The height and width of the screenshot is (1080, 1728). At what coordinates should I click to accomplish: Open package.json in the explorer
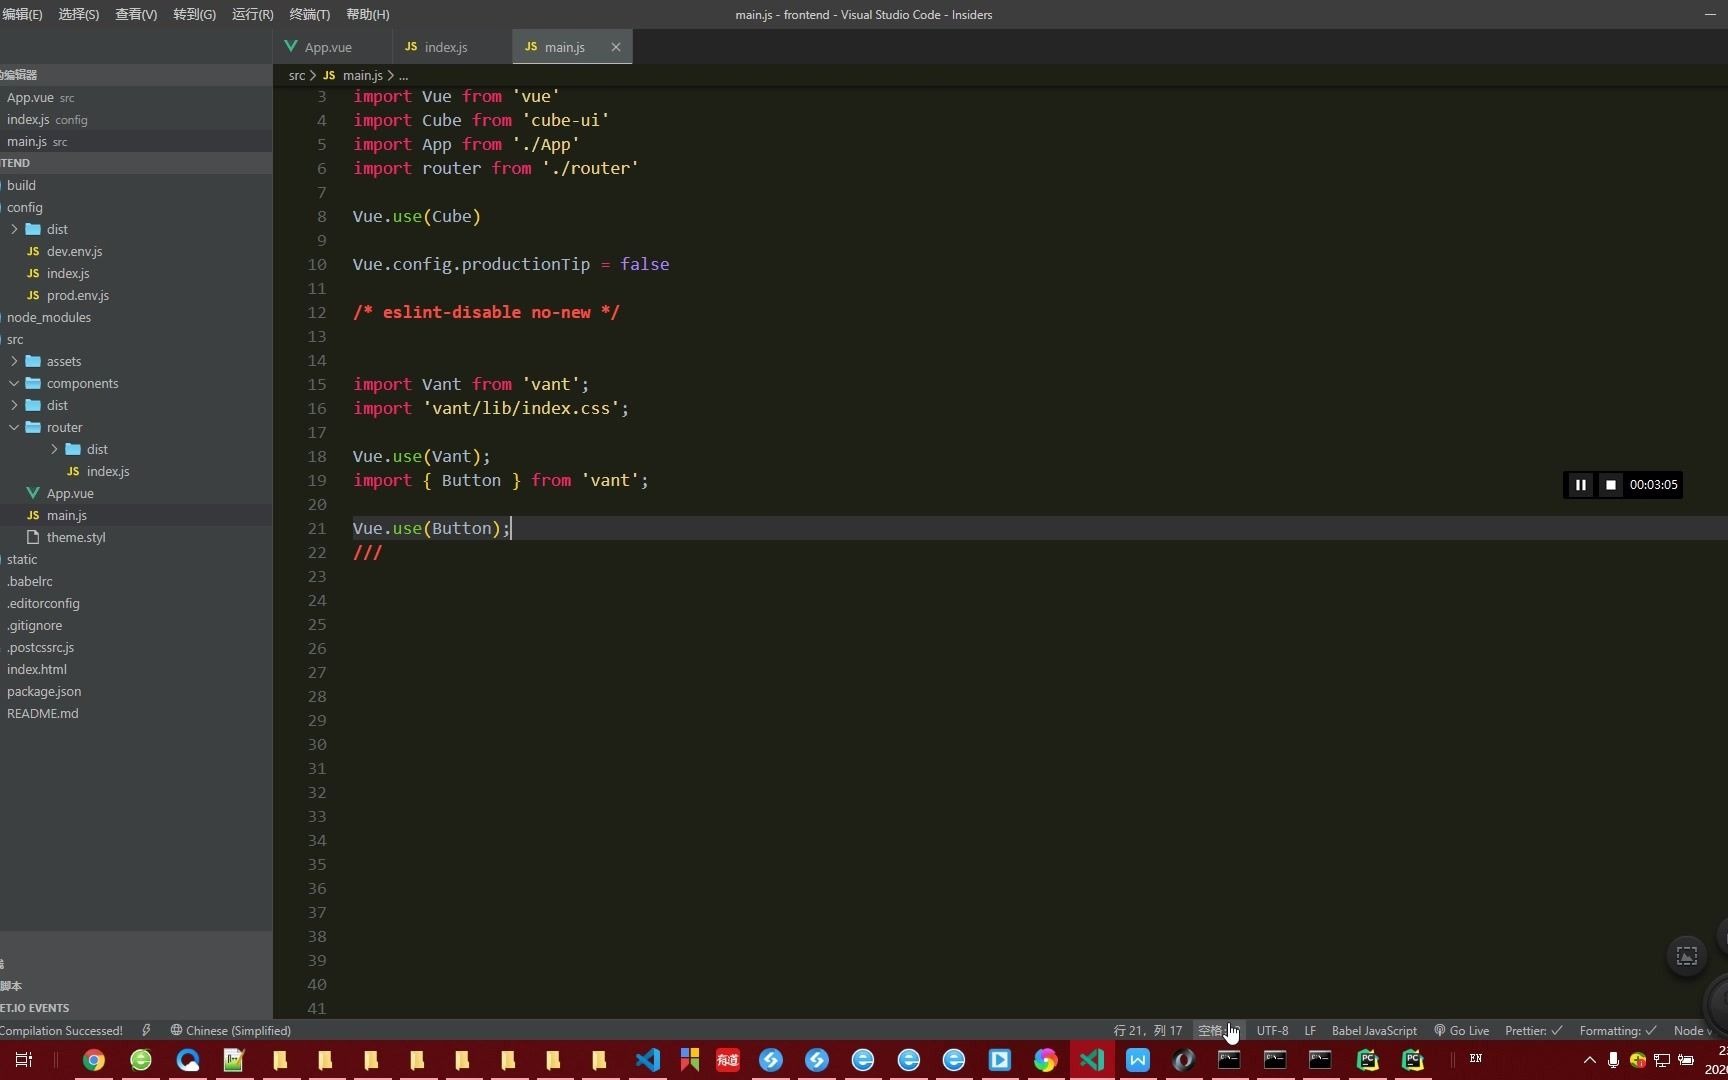[x=44, y=691]
